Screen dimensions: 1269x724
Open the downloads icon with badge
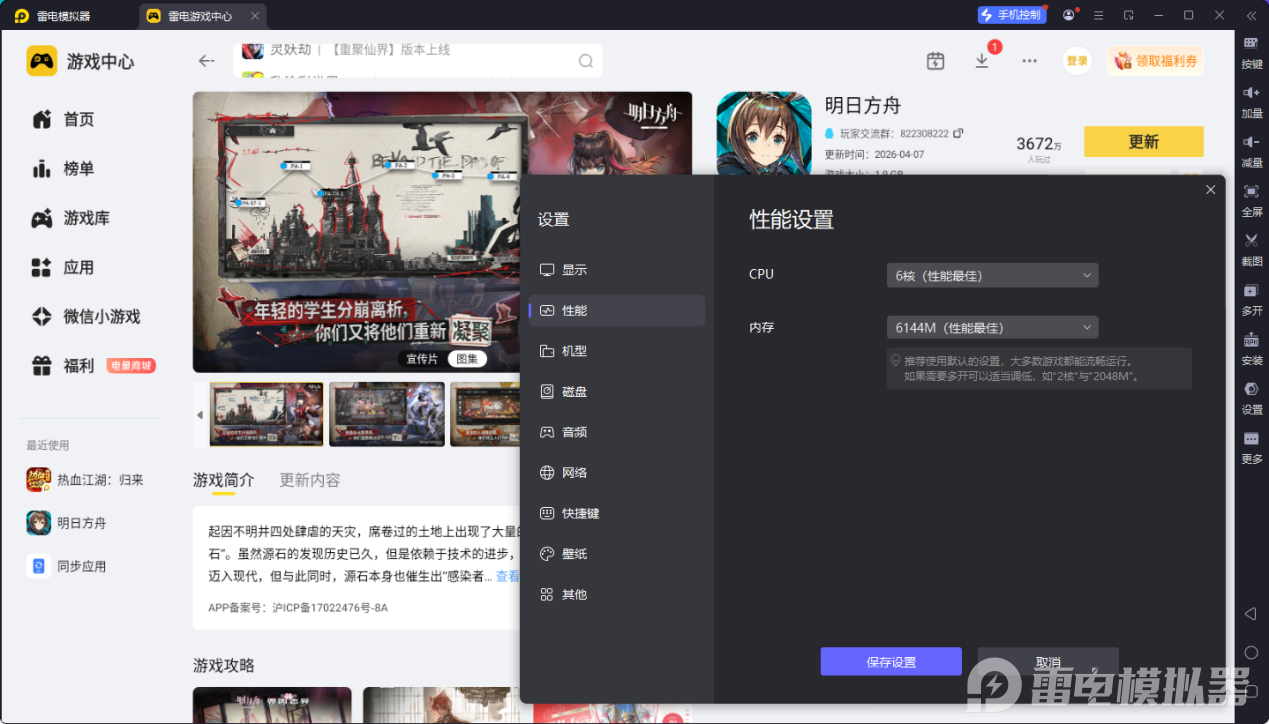982,59
